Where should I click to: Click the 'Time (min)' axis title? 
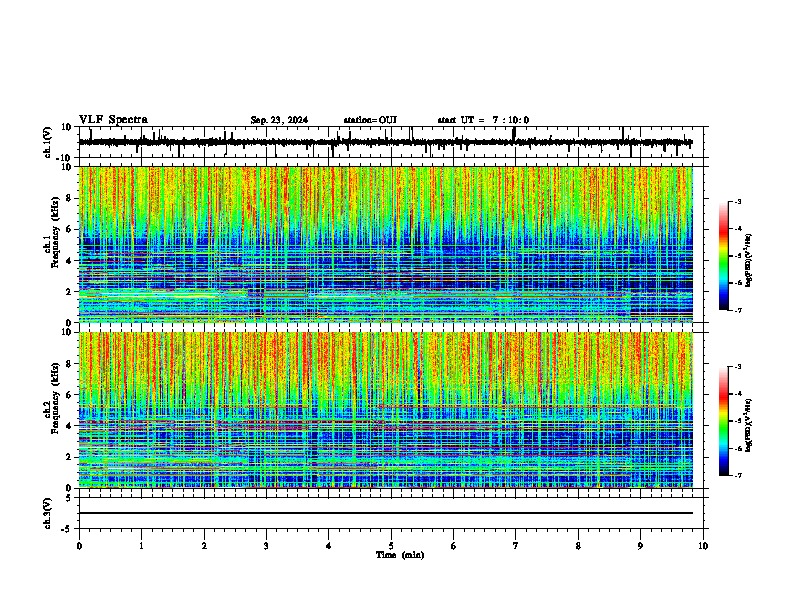tap(400, 555)
